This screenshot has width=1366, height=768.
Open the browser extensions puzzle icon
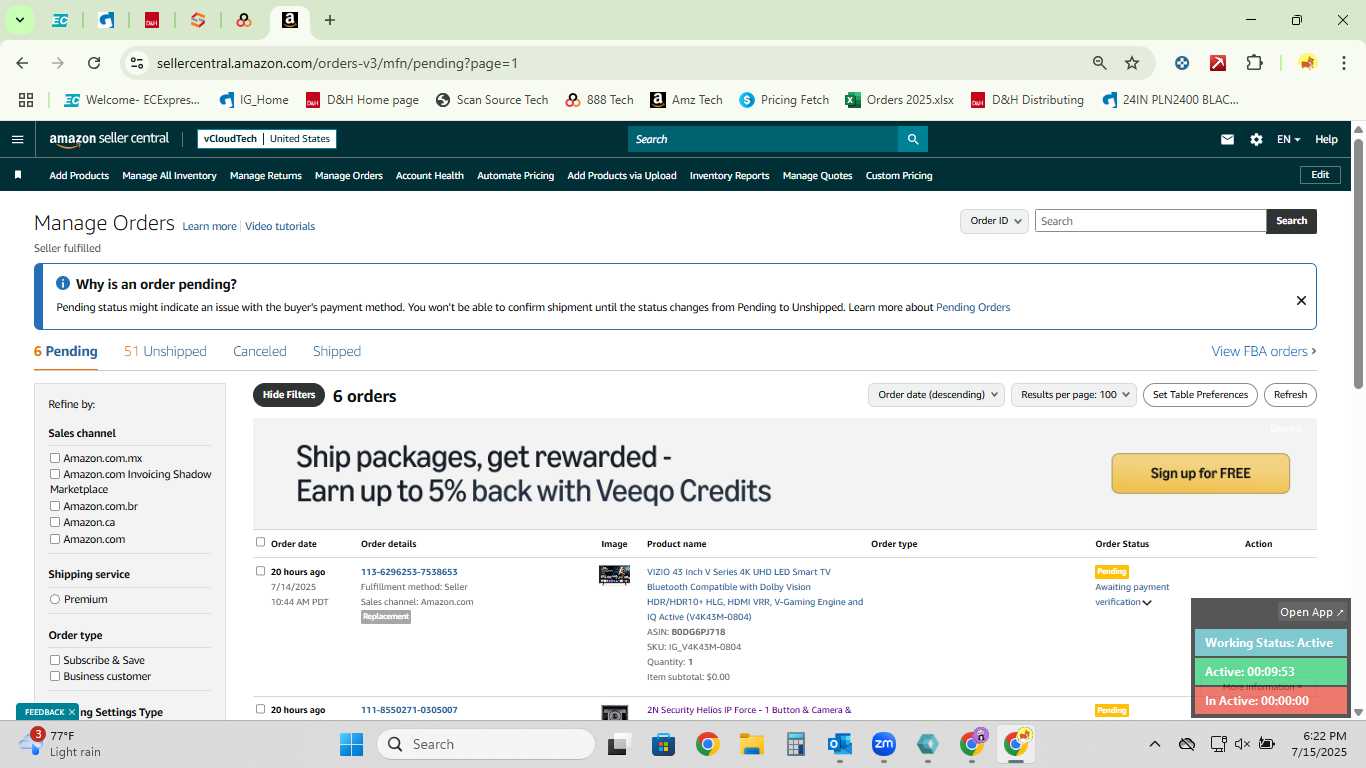pyautogui.click(x=1254, y=63)
